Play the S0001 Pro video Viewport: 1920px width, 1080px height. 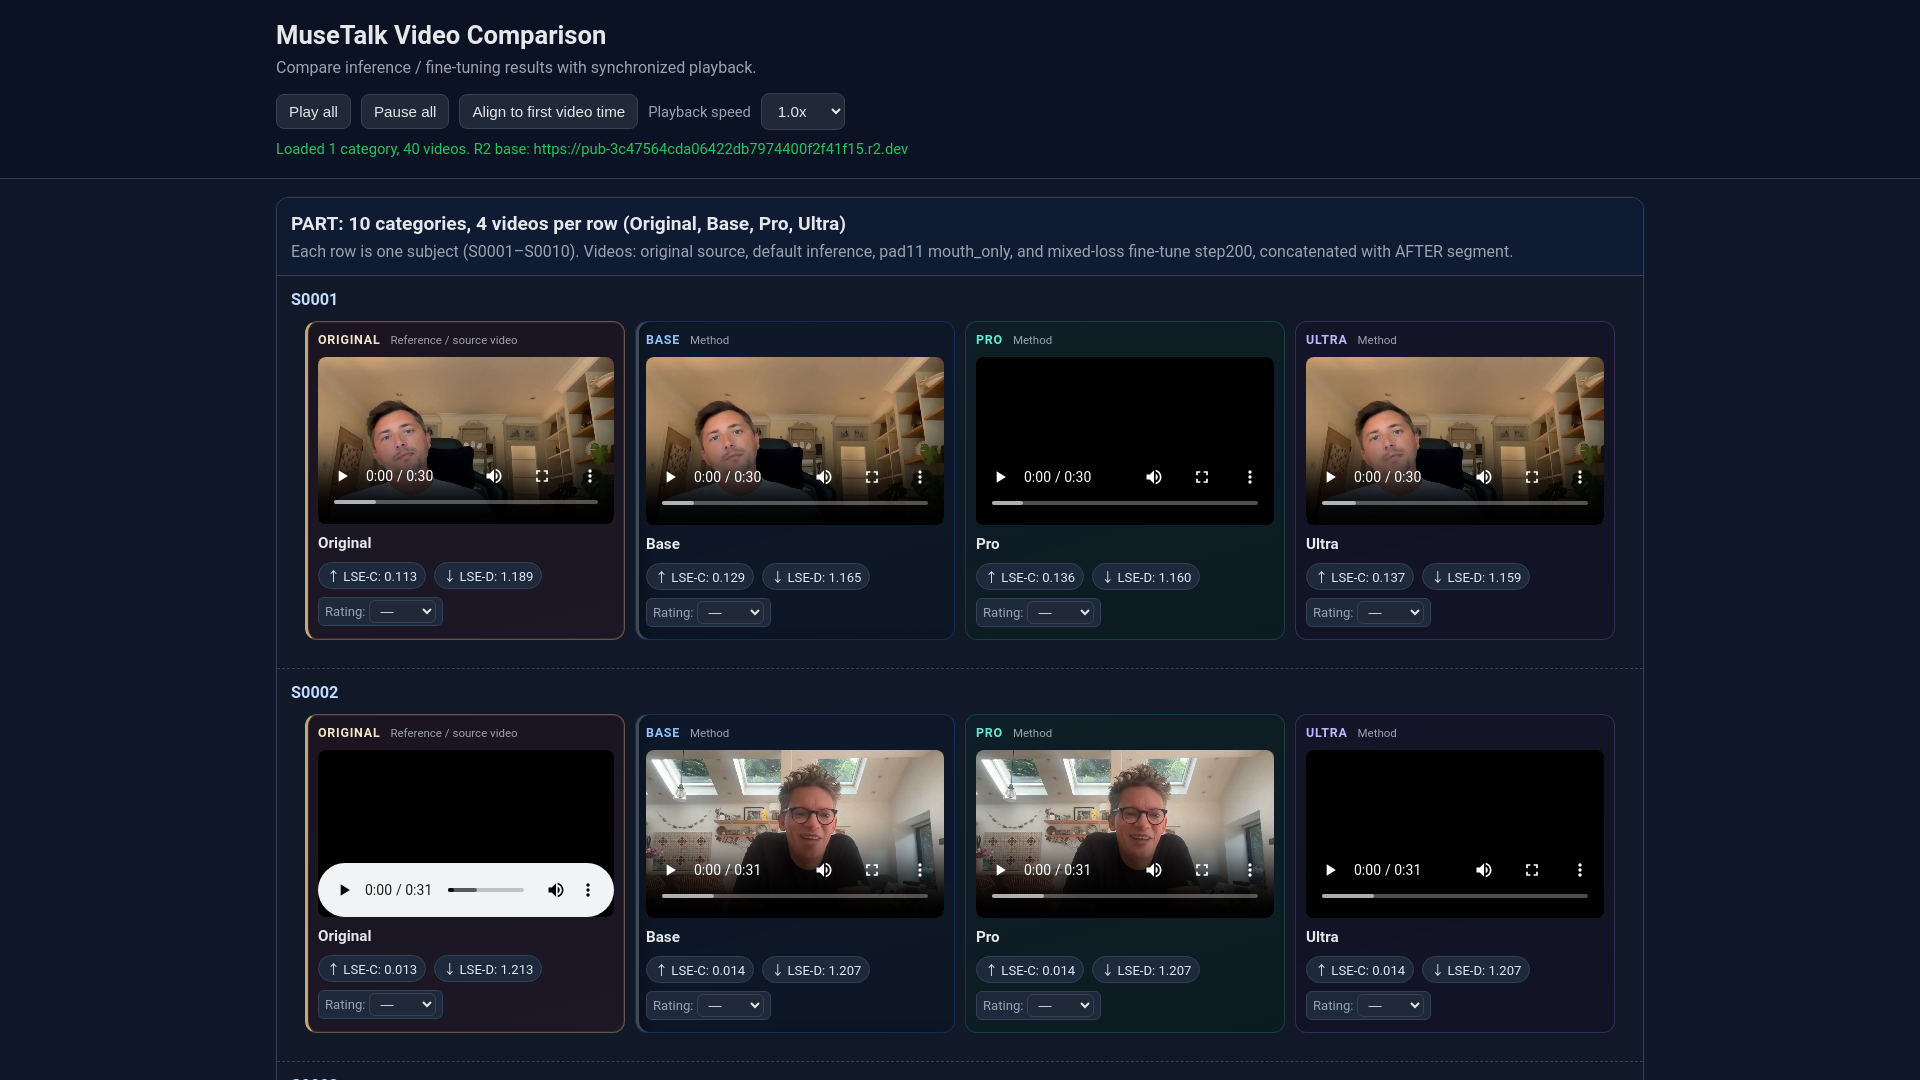pos(1001,477)
